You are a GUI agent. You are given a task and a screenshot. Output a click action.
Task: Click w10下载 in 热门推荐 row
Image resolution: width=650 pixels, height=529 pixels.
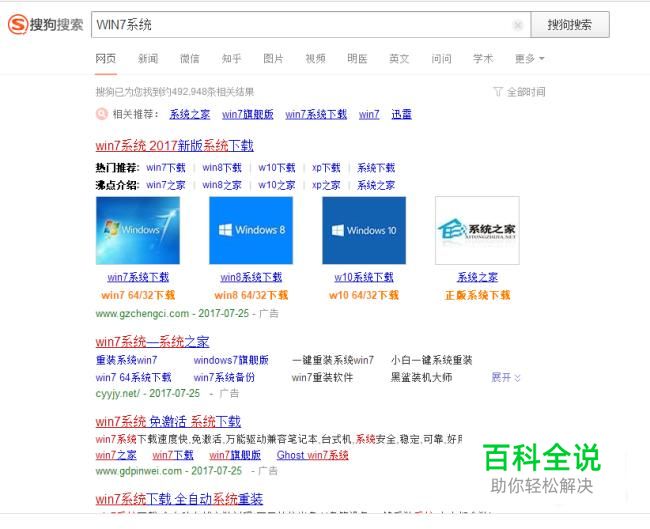click(x=276, y=167)
